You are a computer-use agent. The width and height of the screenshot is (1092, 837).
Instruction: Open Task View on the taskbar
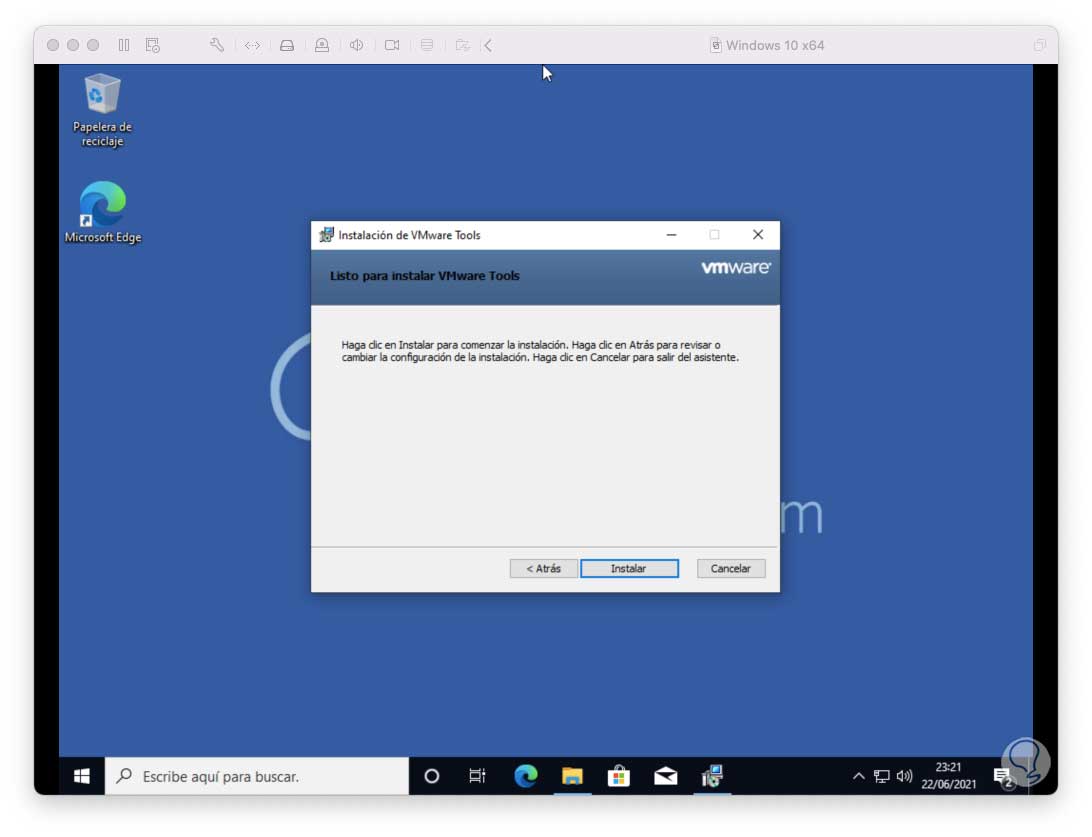point(478,776)
